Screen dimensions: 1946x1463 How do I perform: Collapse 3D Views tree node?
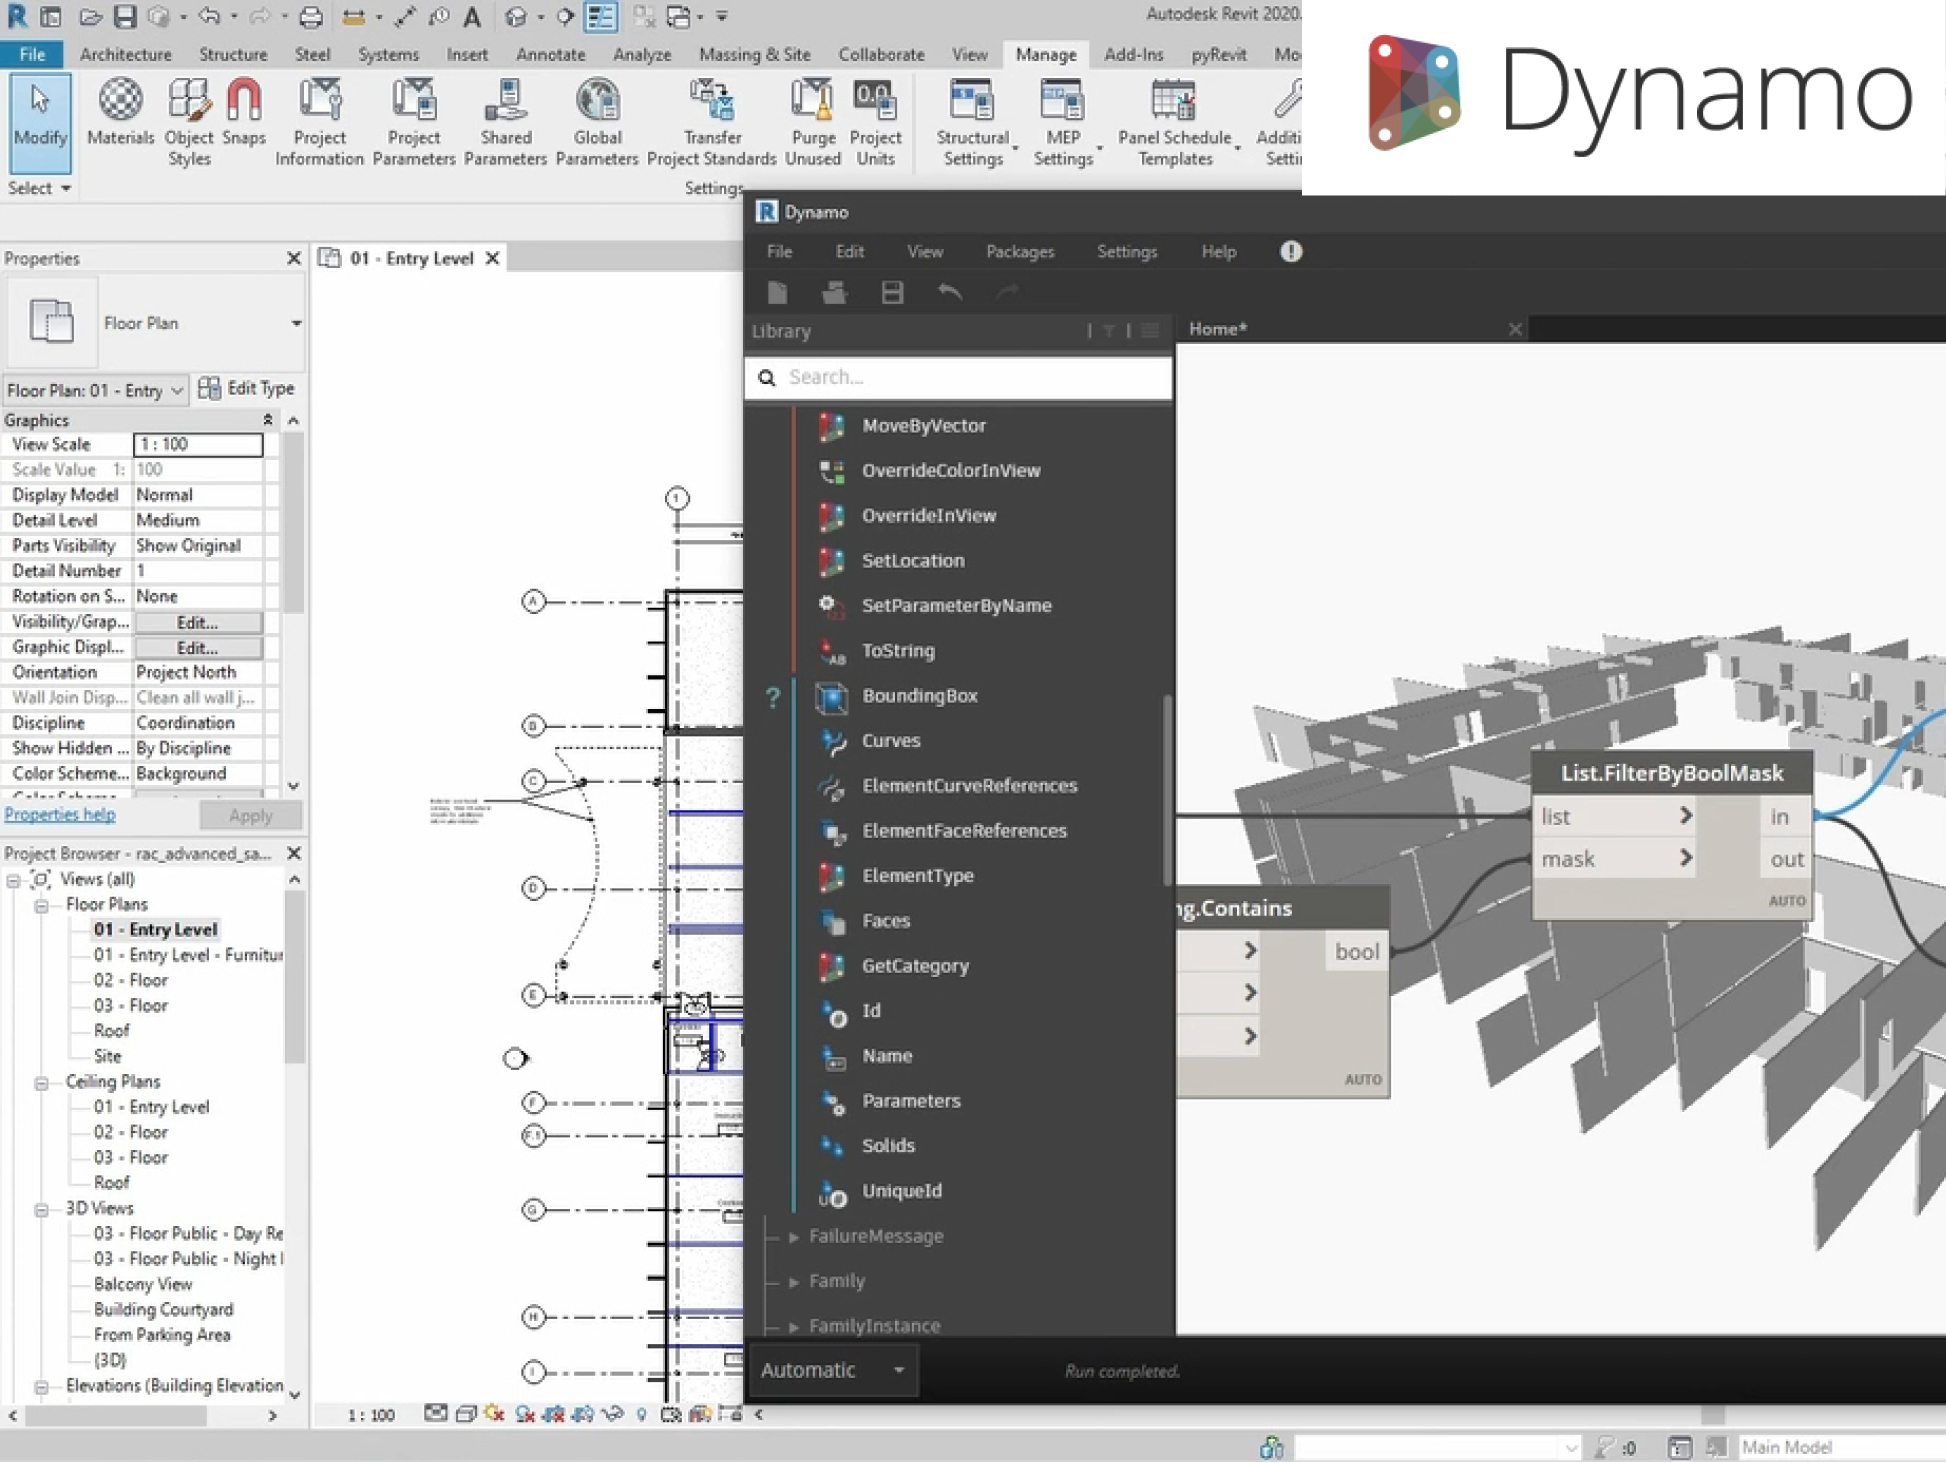pyautogui.click(x=42, y=1209)
